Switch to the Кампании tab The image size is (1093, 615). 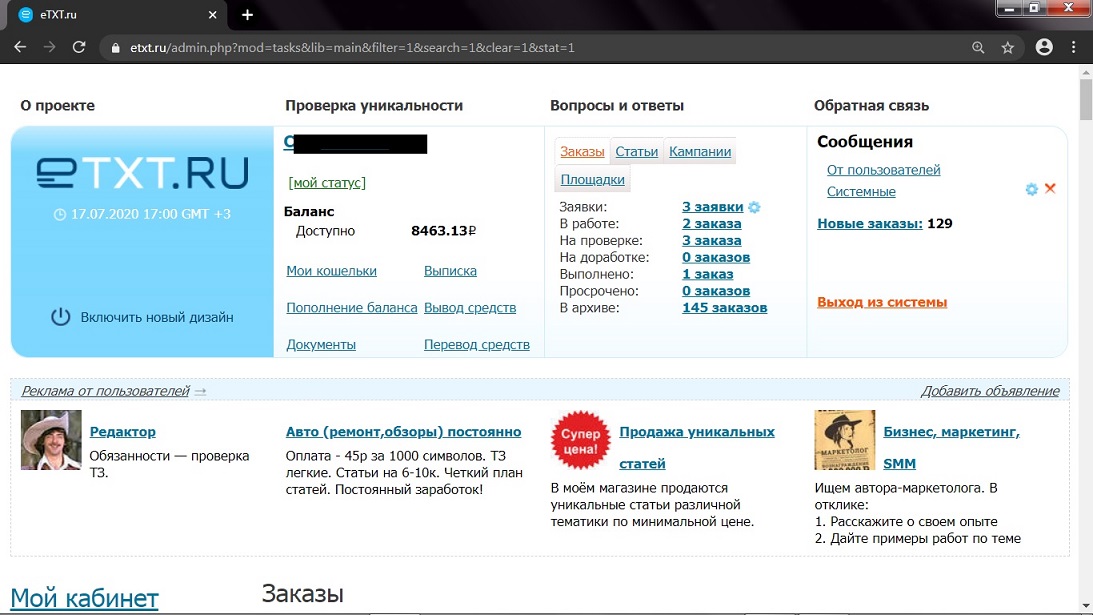(700, 151)
